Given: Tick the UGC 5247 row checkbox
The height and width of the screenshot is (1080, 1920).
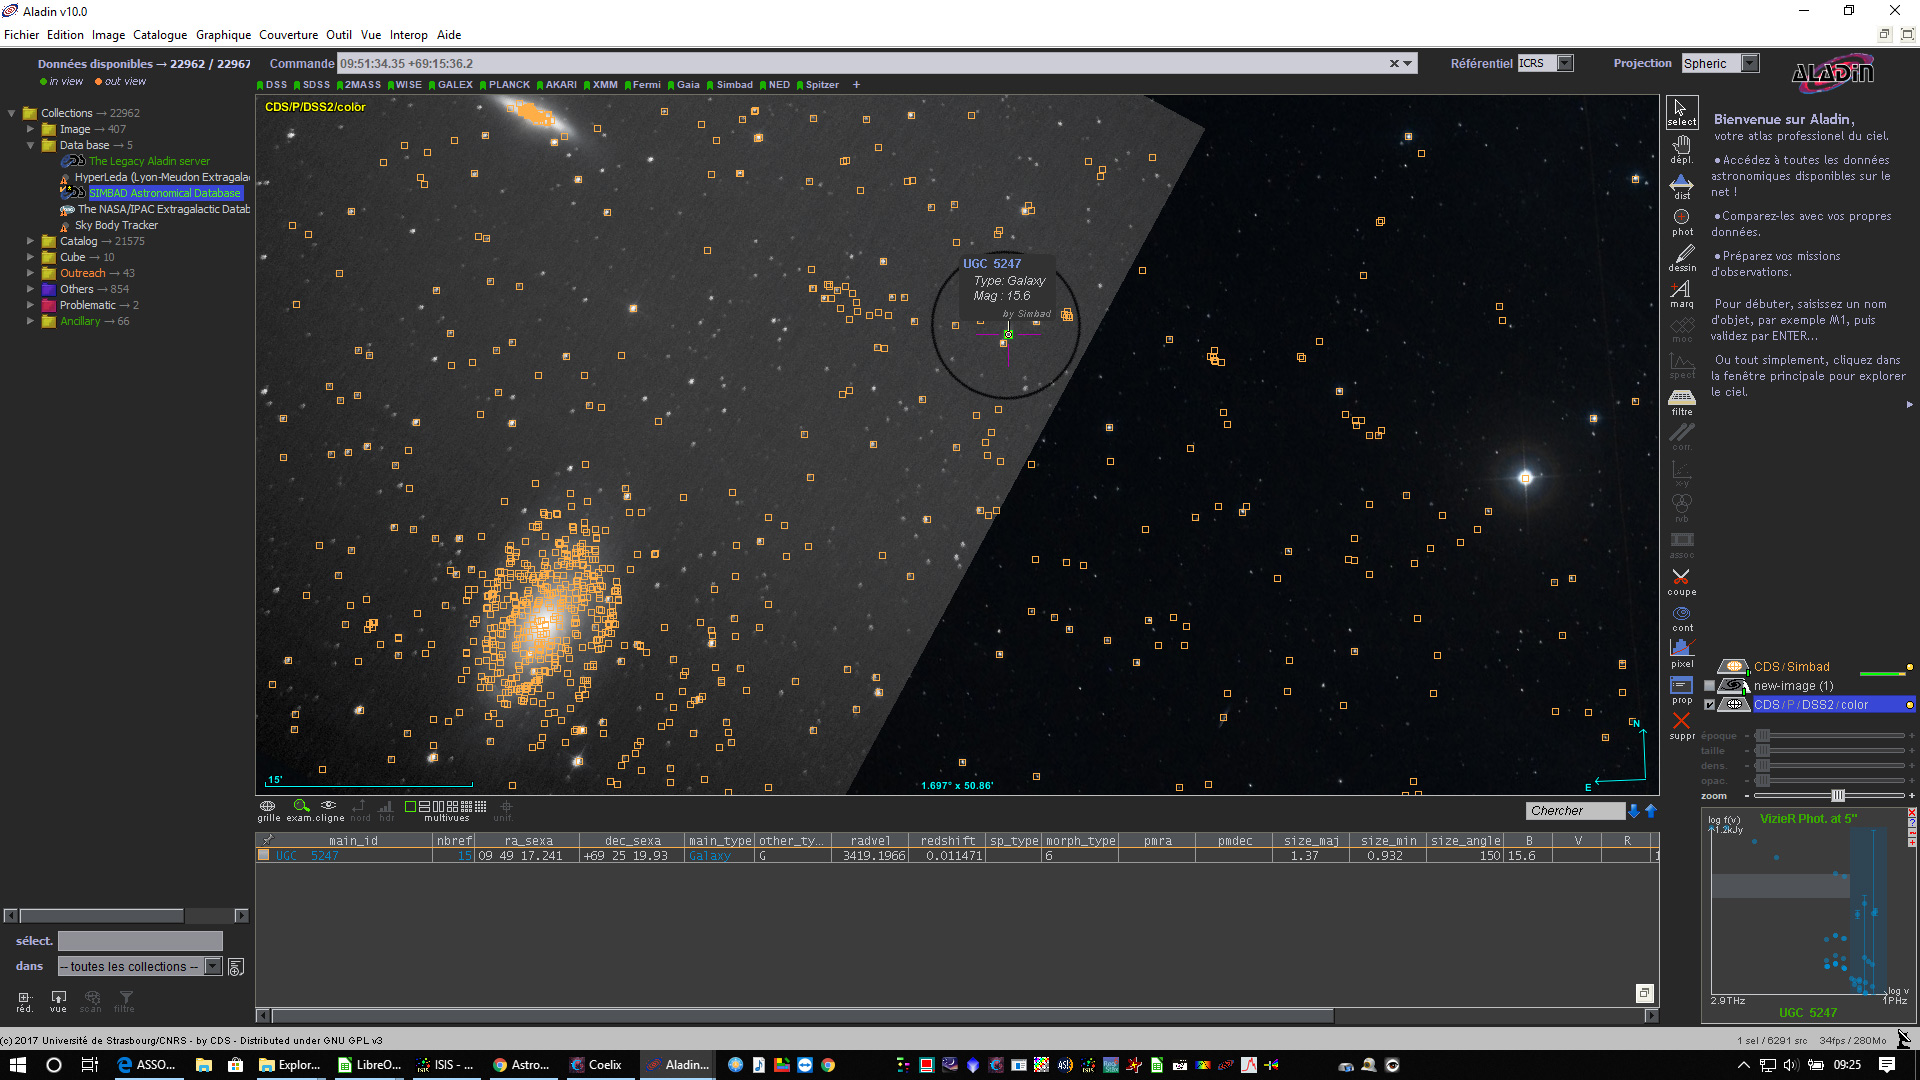Looking at the screenshot, I should coord(264,855).
